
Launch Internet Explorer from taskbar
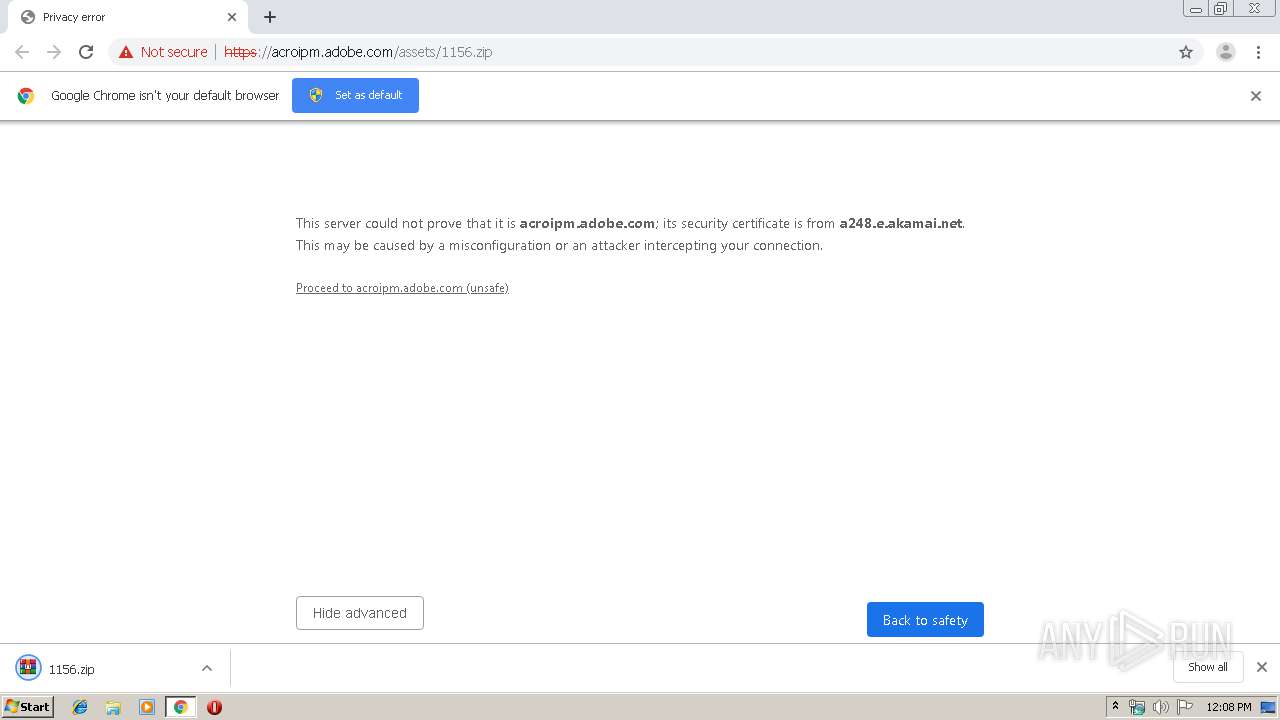80,707
